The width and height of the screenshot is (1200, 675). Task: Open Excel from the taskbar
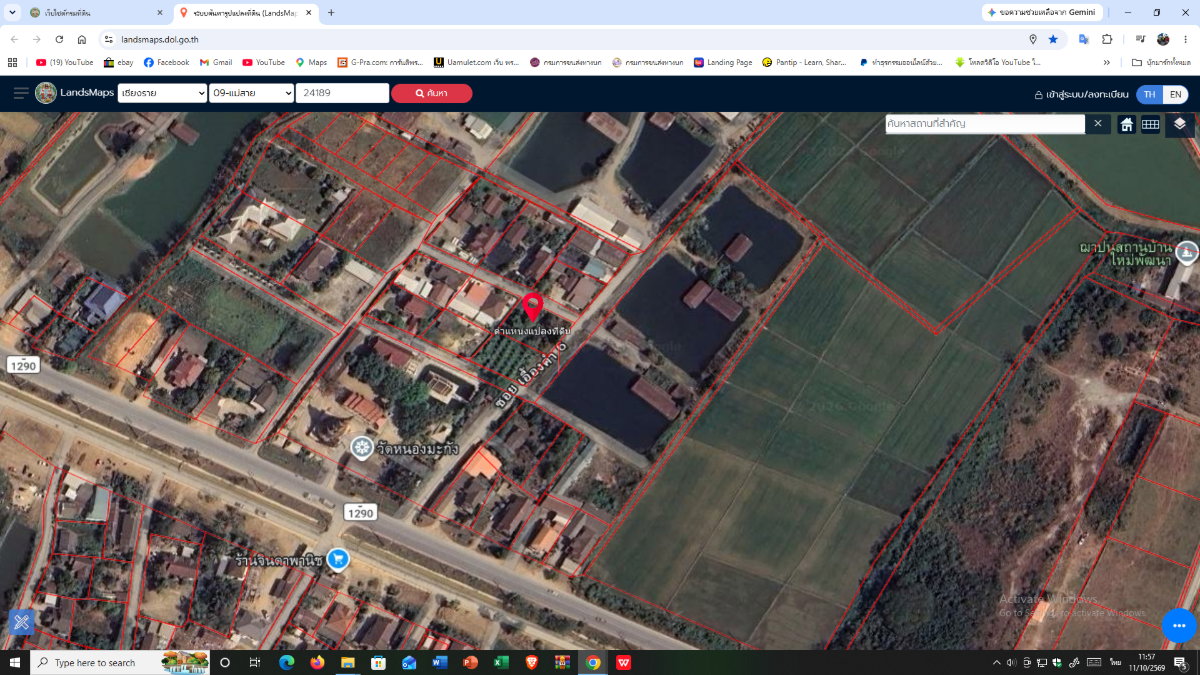pos(501,662)
